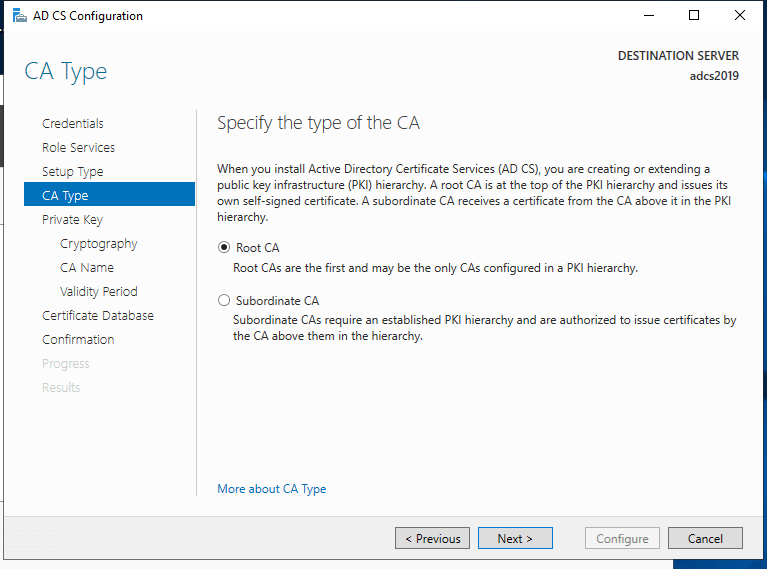The height and width of the screenshot is (569, 767).
Task: Cancel the AD CS configuration wizard
Action: pos(705,538)
